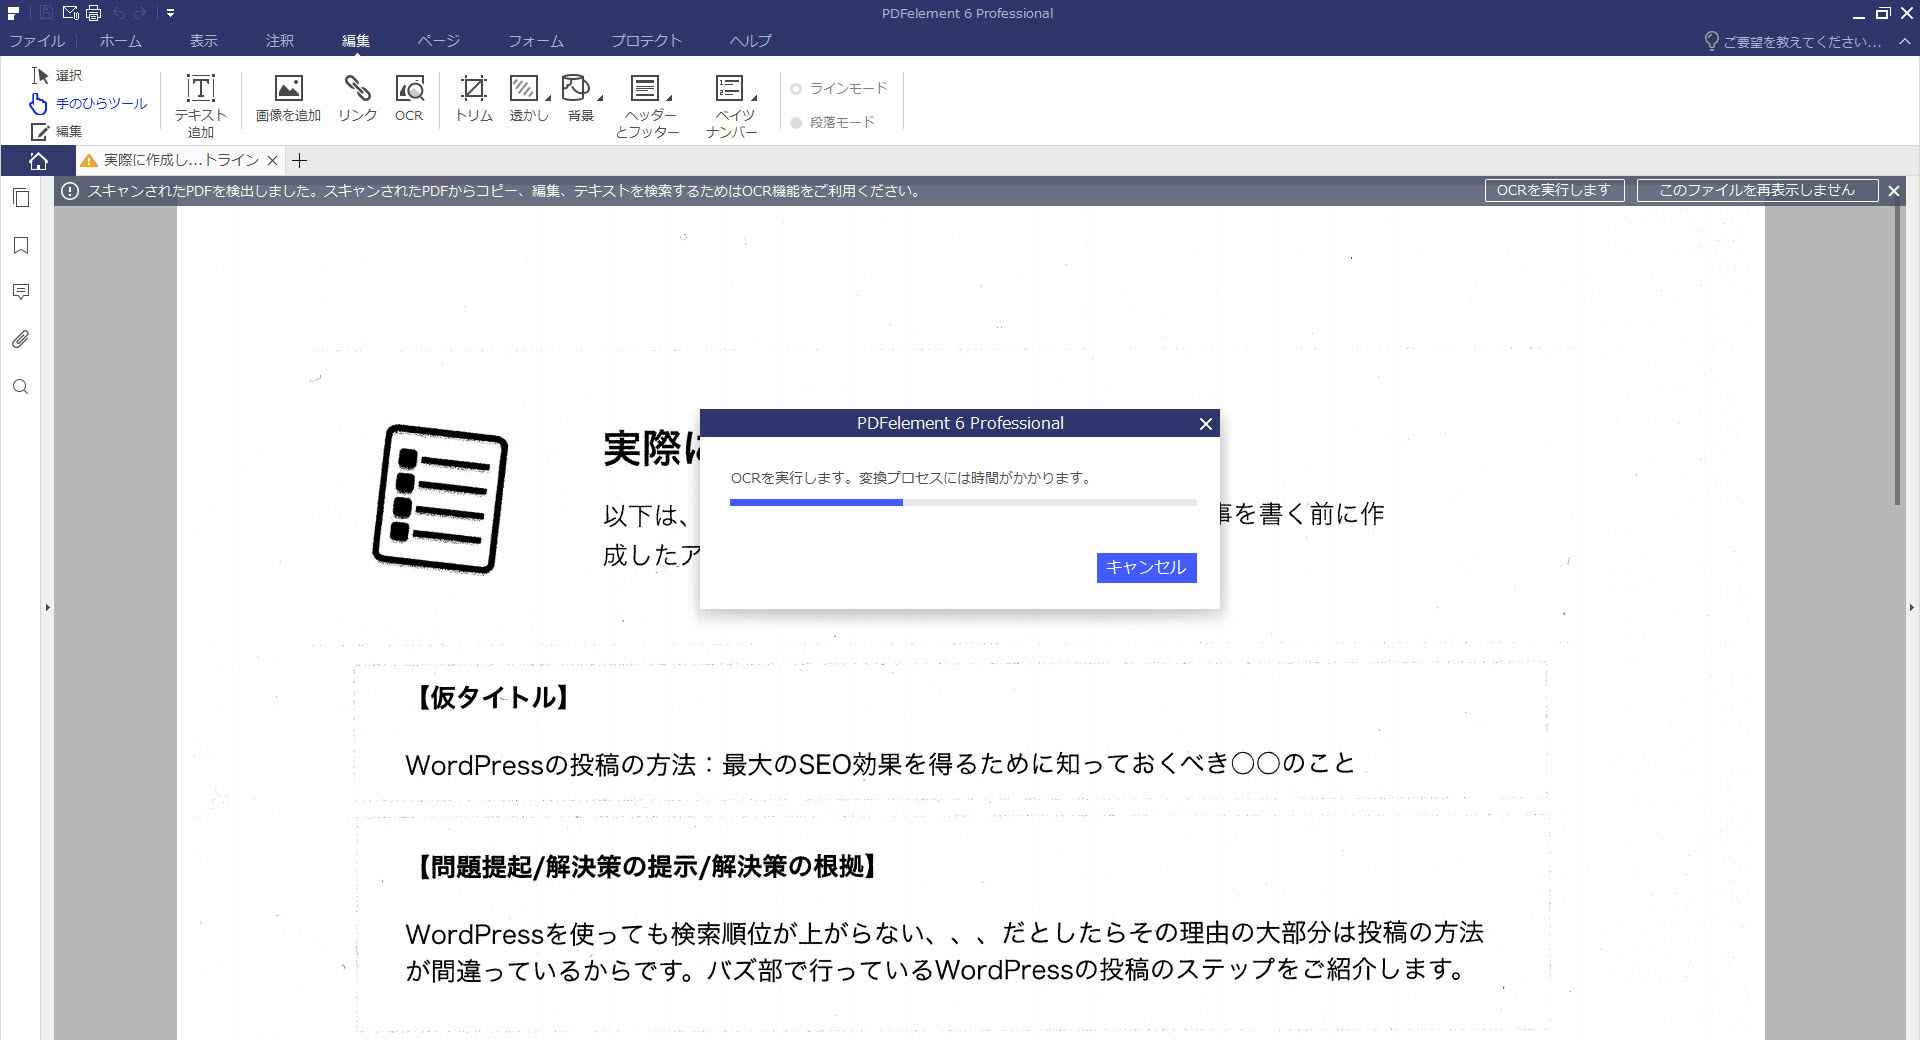This screenshot has height=1040, width=1920.
Task: Switch to the プロテクト tab
Action: 646,41
